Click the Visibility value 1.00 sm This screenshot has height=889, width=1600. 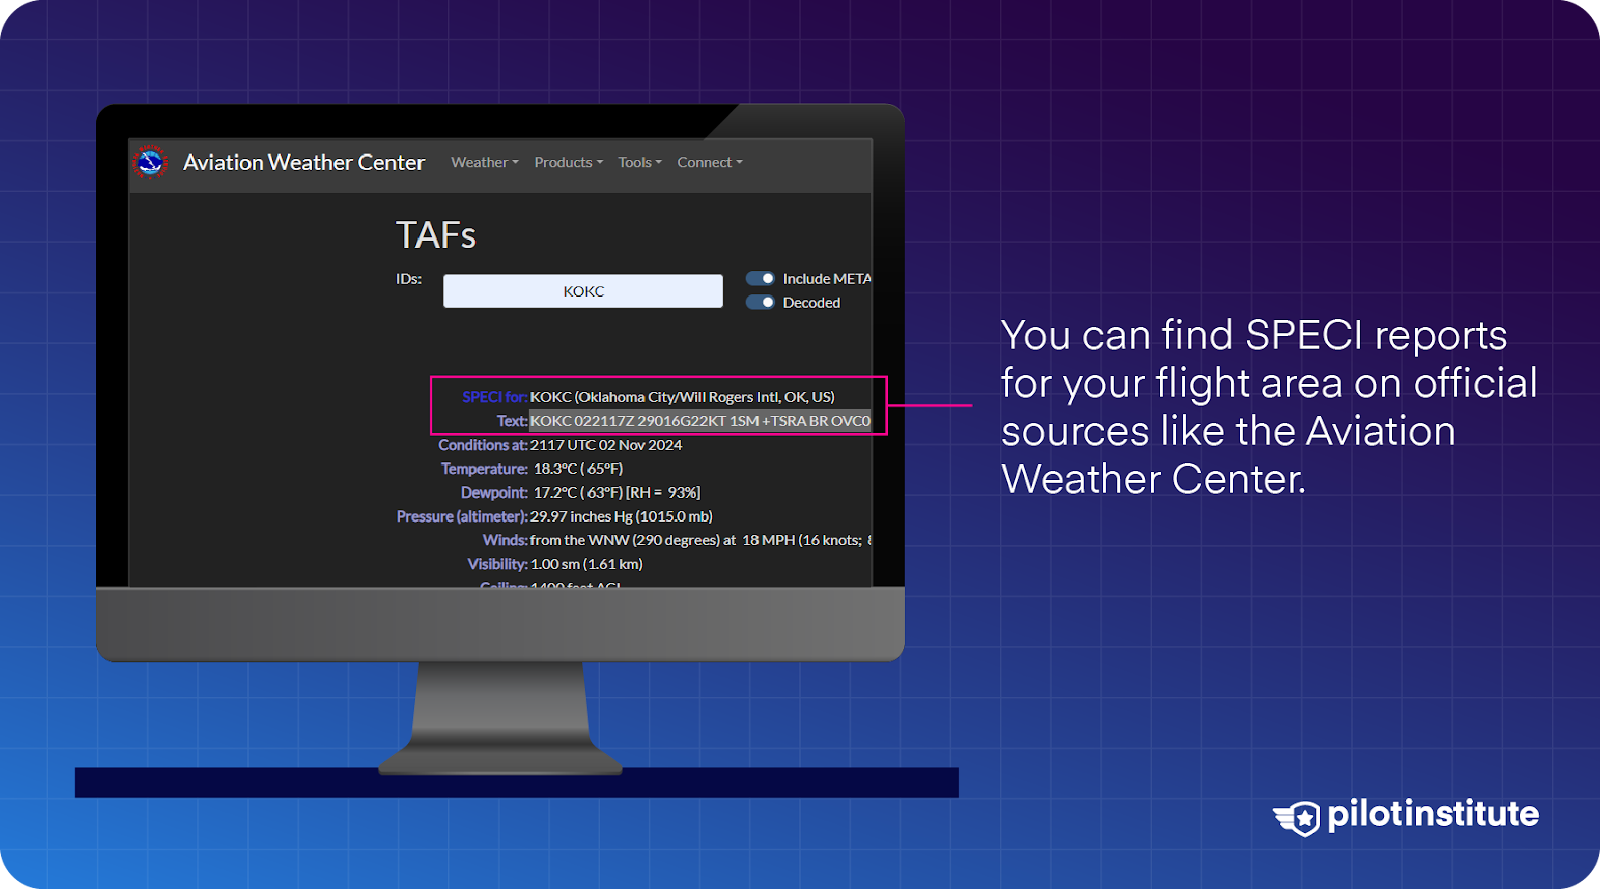586,565
